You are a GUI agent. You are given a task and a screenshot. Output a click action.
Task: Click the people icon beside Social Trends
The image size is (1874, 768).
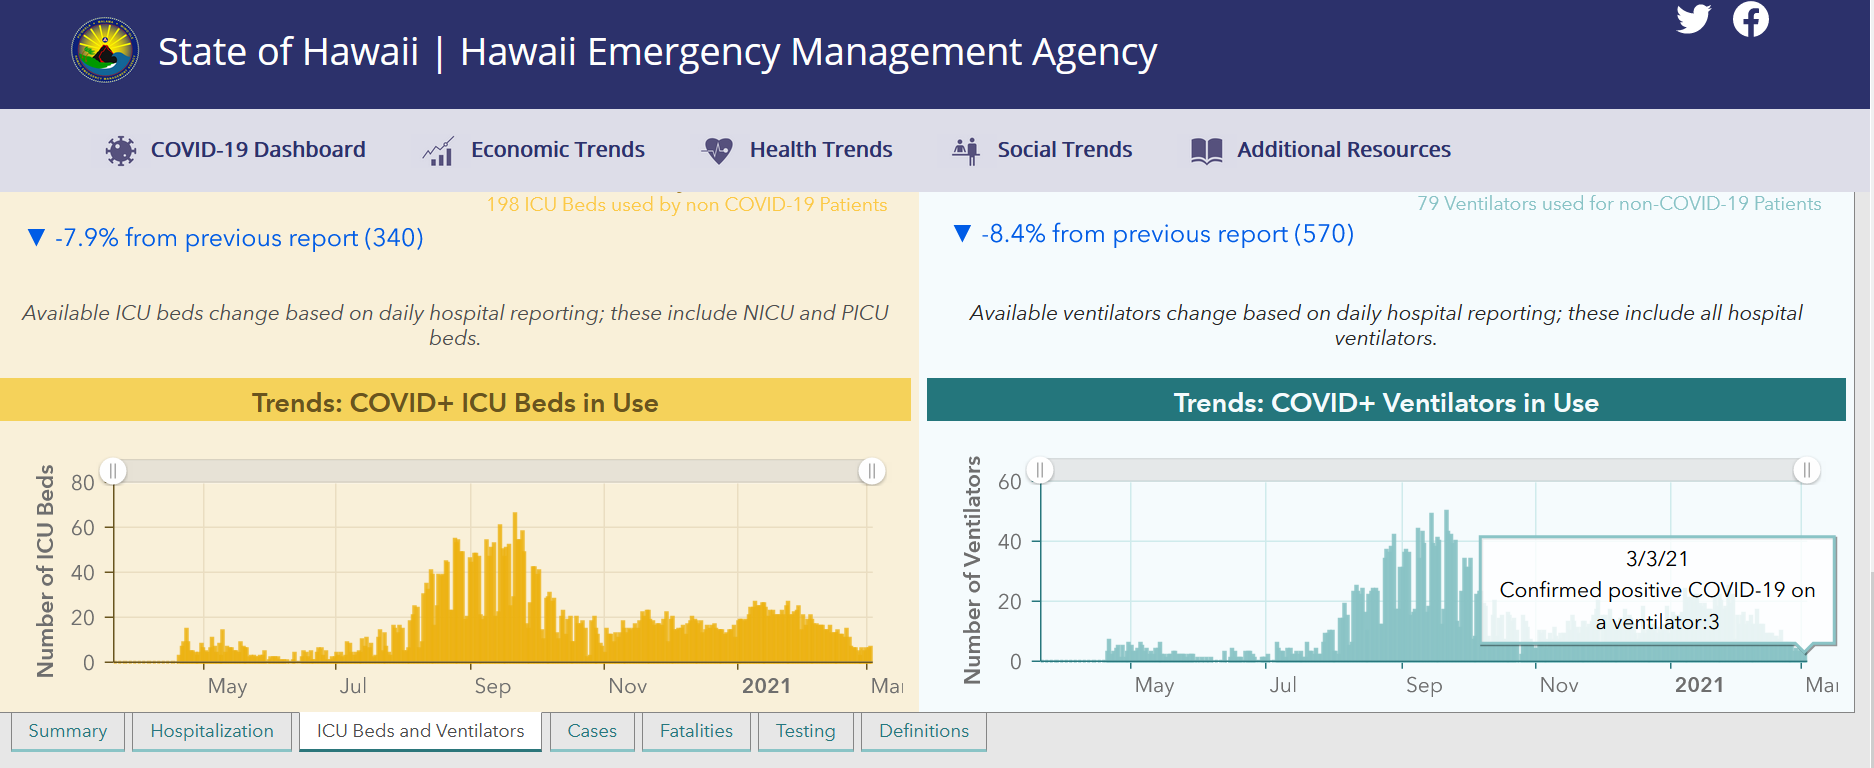coord(966,151)
